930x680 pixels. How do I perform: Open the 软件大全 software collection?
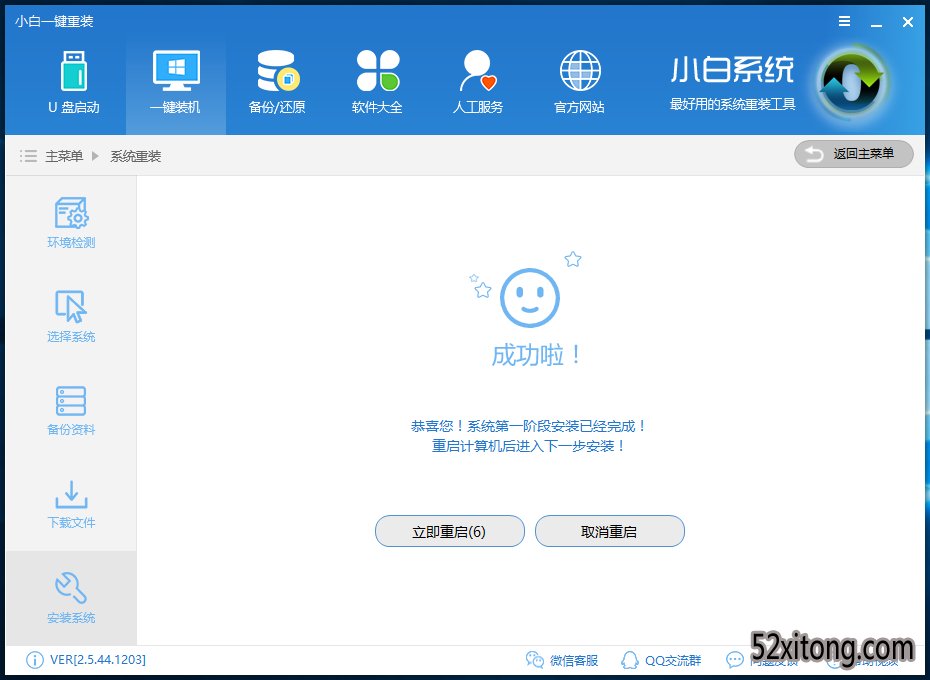pos(377,83)
